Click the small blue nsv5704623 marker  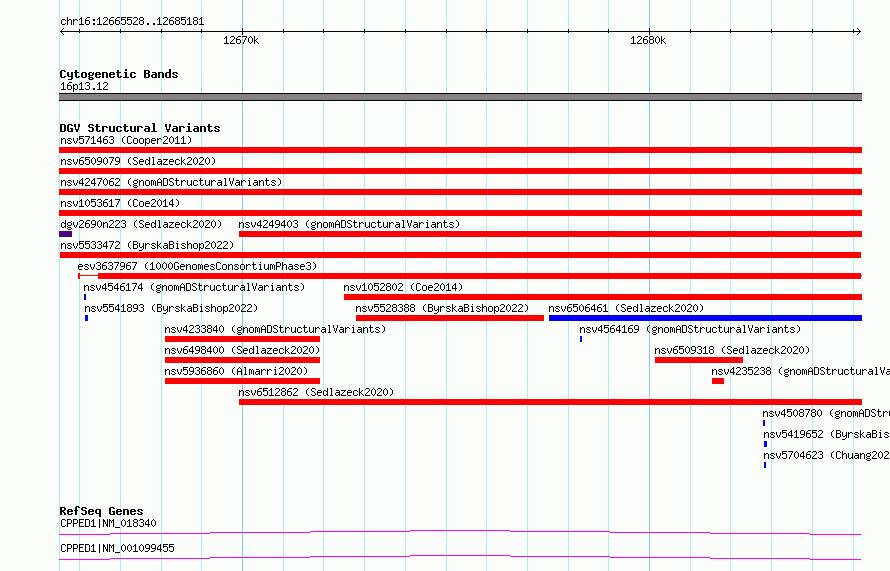click(x=765, y=465)
